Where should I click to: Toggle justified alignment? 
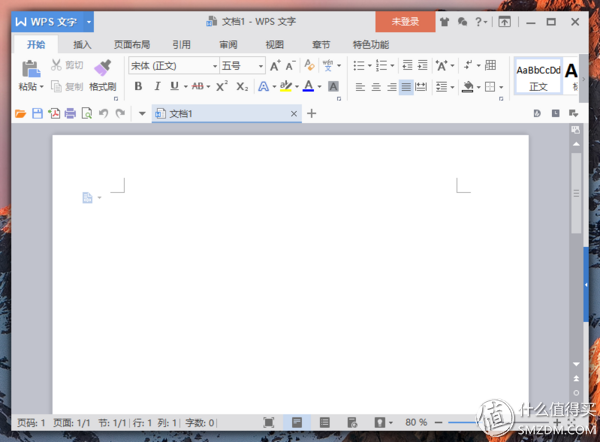coord(406,87)
